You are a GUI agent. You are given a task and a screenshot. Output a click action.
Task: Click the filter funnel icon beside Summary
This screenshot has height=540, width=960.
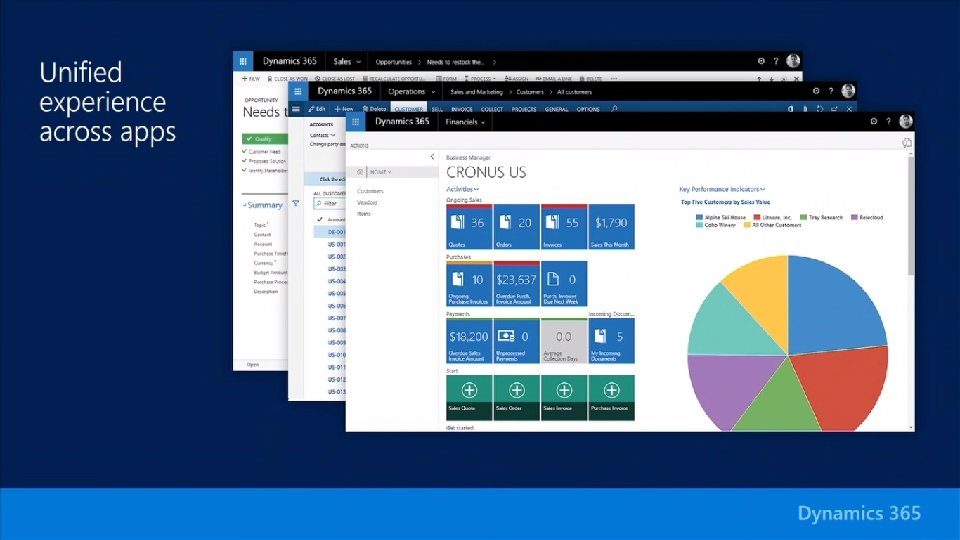pos(296,203)
